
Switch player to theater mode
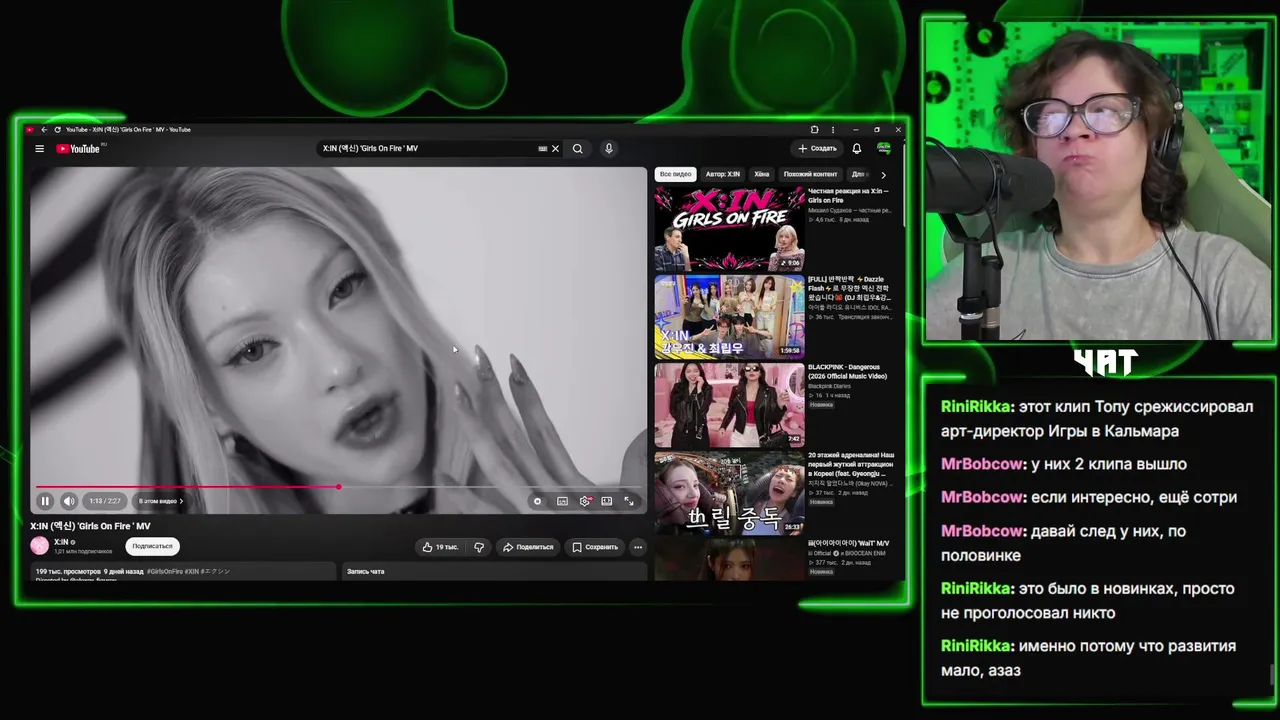tap(607, 501)
